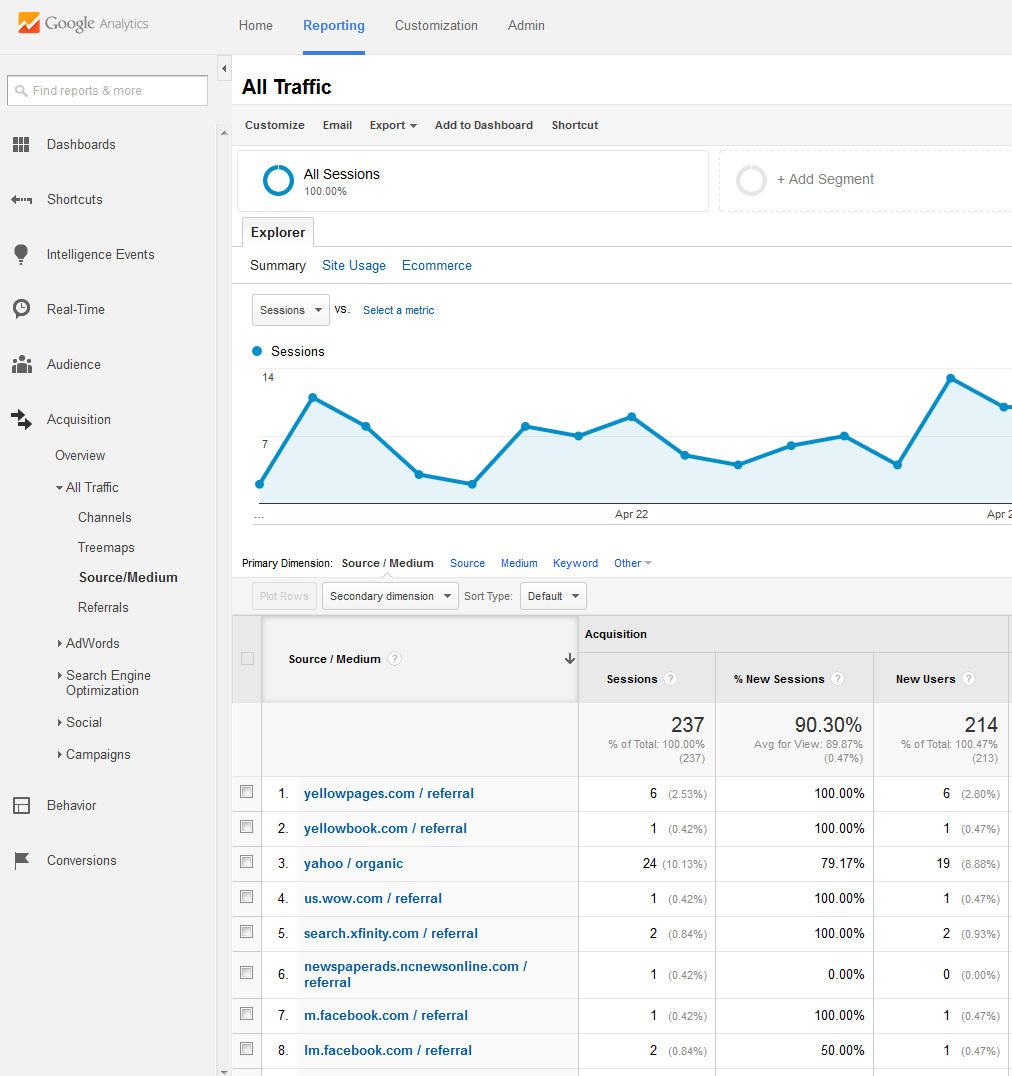
Task: Open Dashboards grid icon in sidebar
Action: pos(21,144)
